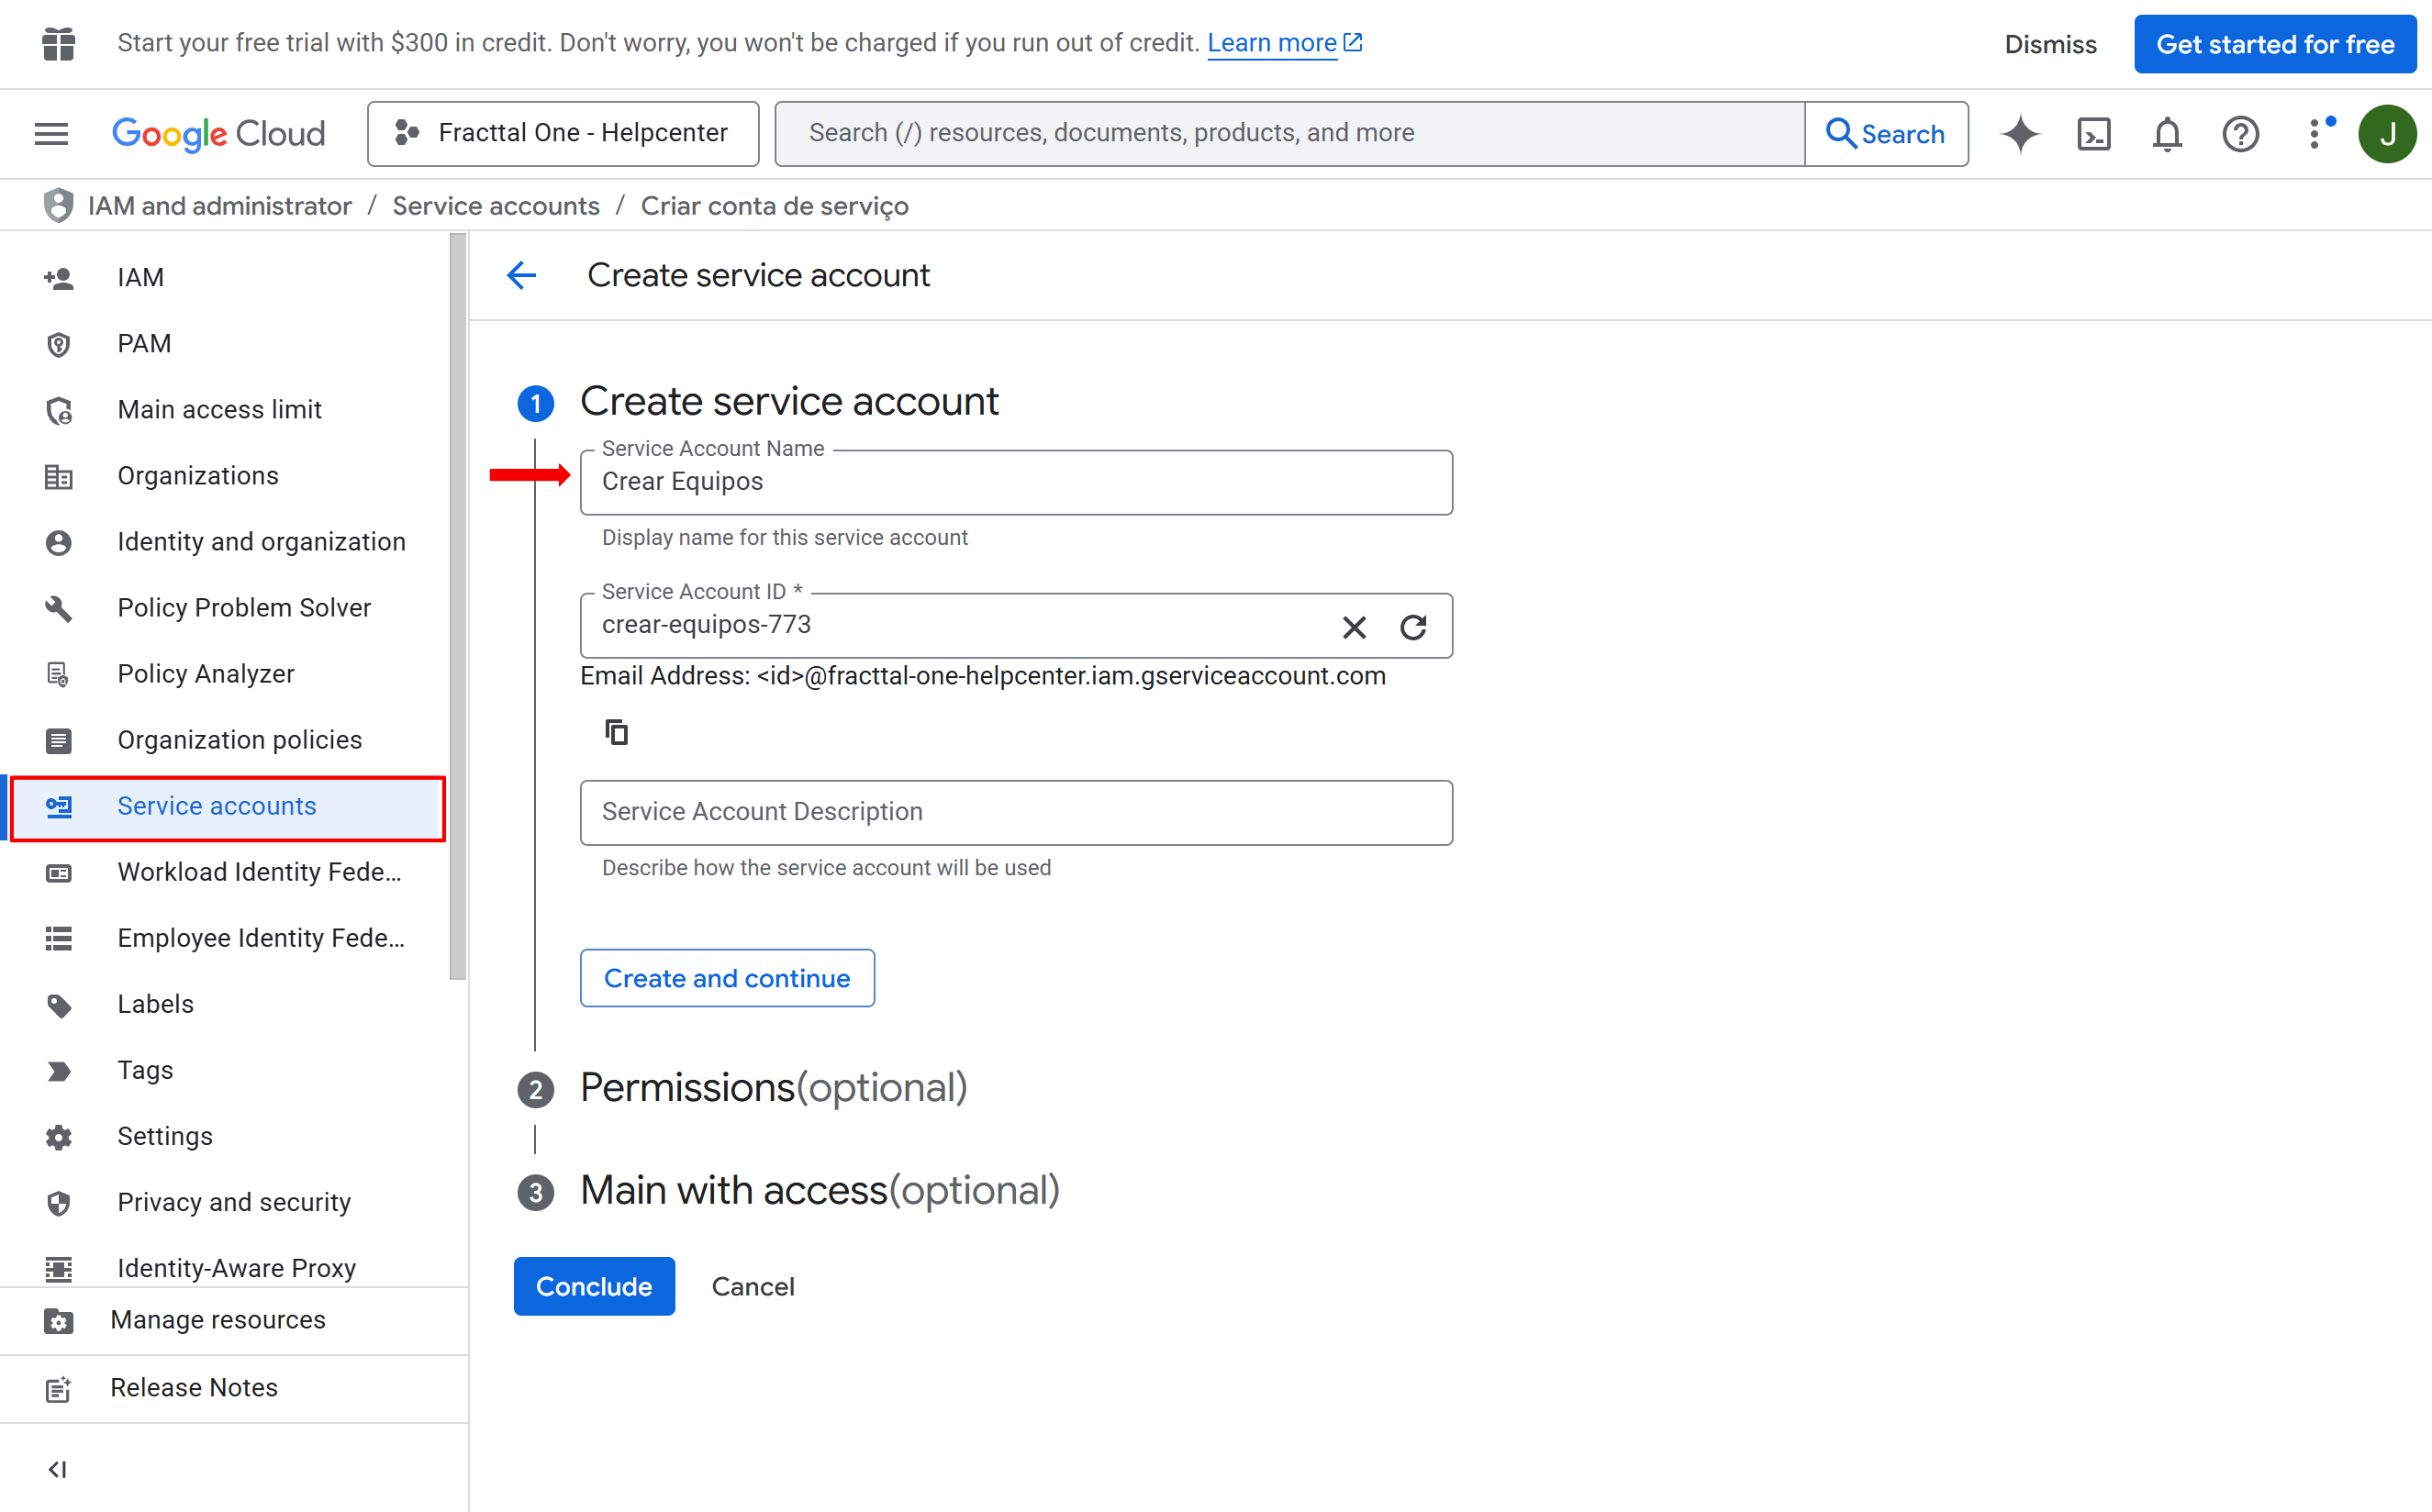This screenshot has width=2432, height=1512.
Task: Open the Gemini assistant
Action: (2019, 133)
